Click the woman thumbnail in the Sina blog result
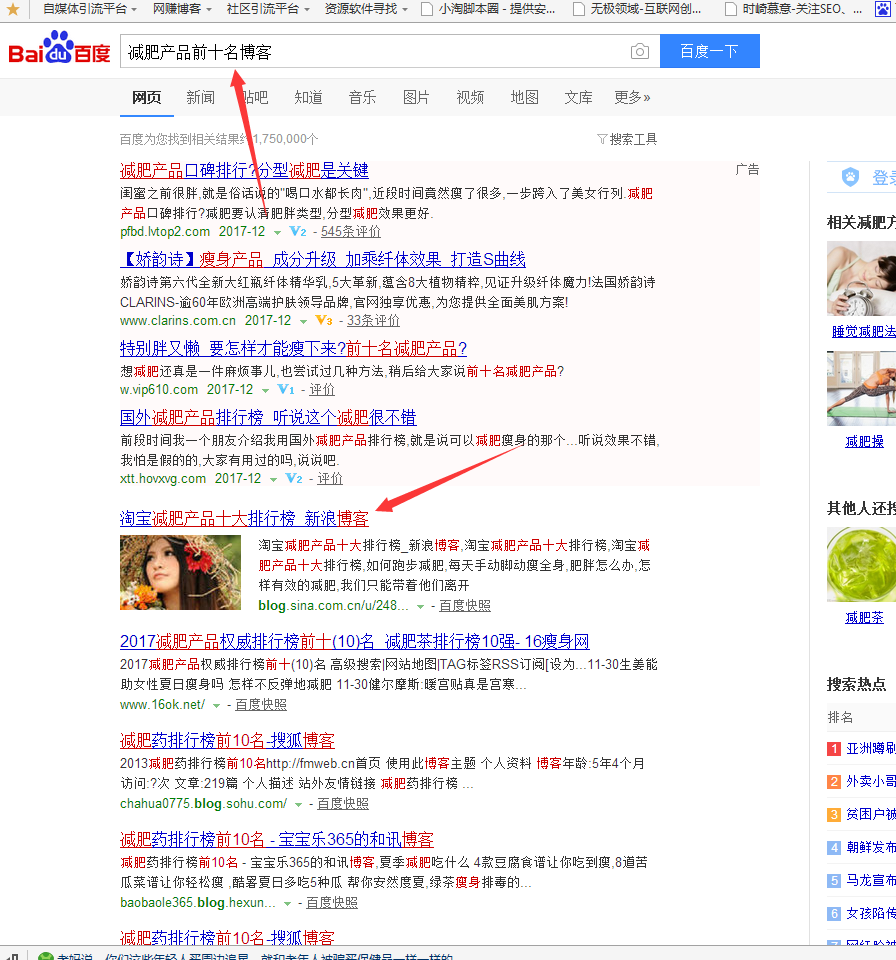The width and height of the screenshot is (896, 960). tap(181, 572)
